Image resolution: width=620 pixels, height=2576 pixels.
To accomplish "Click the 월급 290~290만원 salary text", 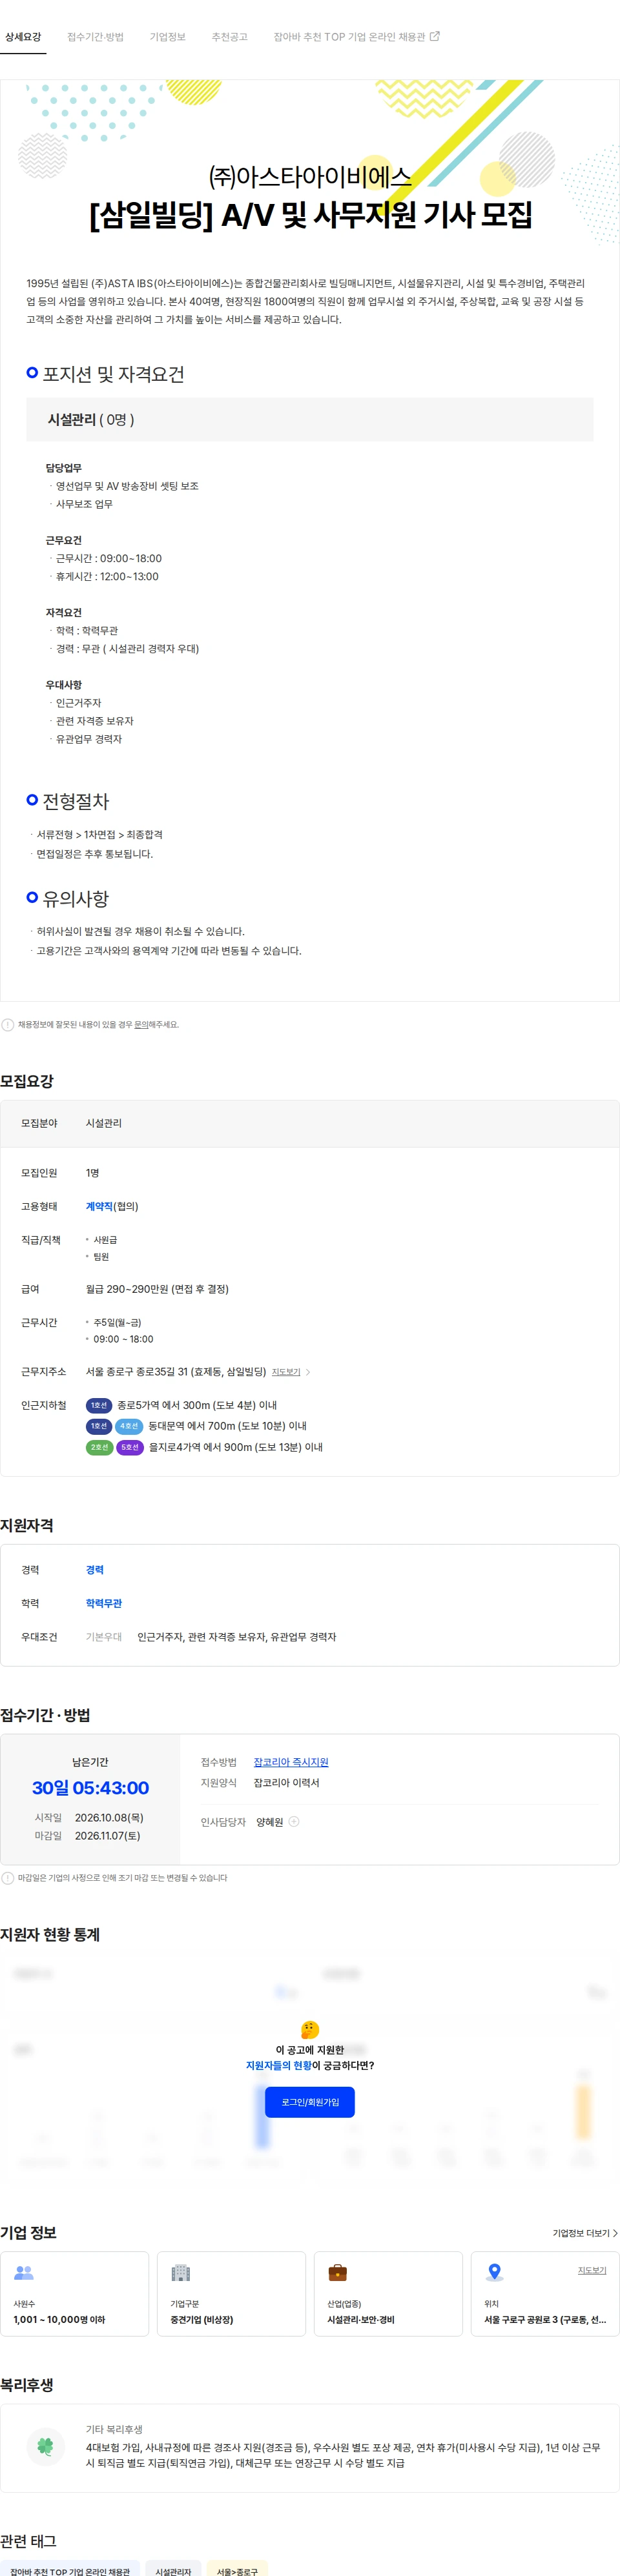I will pos(157,1289).
